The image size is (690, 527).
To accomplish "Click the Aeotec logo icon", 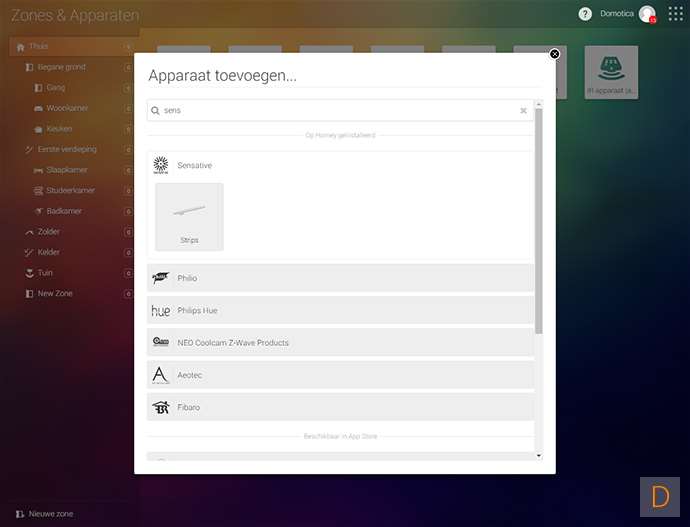I will pos(160,375).
